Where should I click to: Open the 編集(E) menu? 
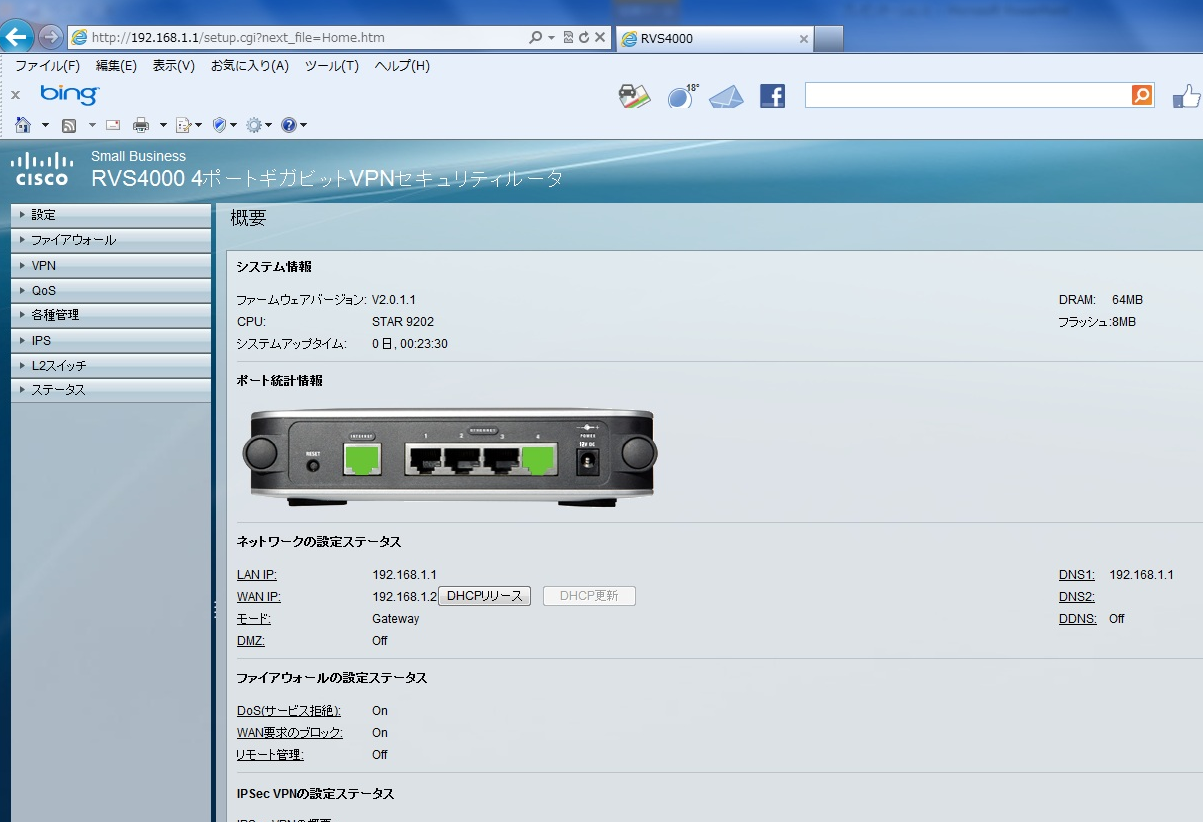tap(116, 66)
